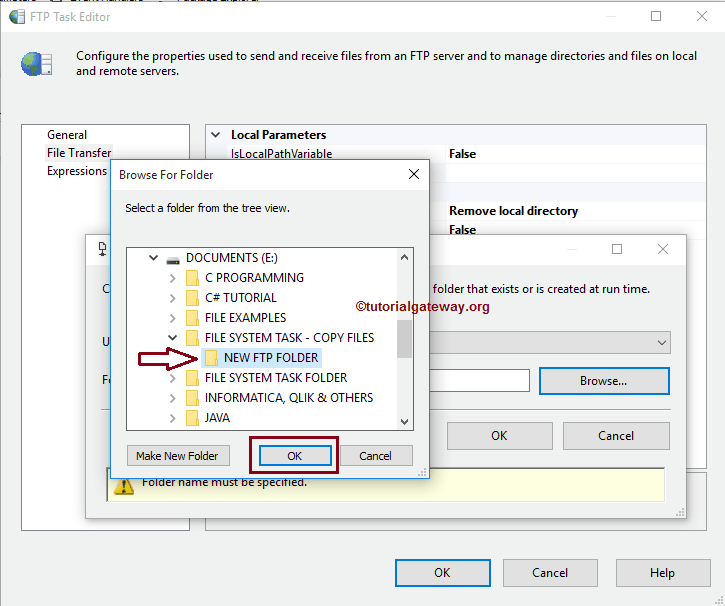725x606 pixels.
Task: Click the NEW FTP FOLDER folder icon
Action: pos(211,358)
